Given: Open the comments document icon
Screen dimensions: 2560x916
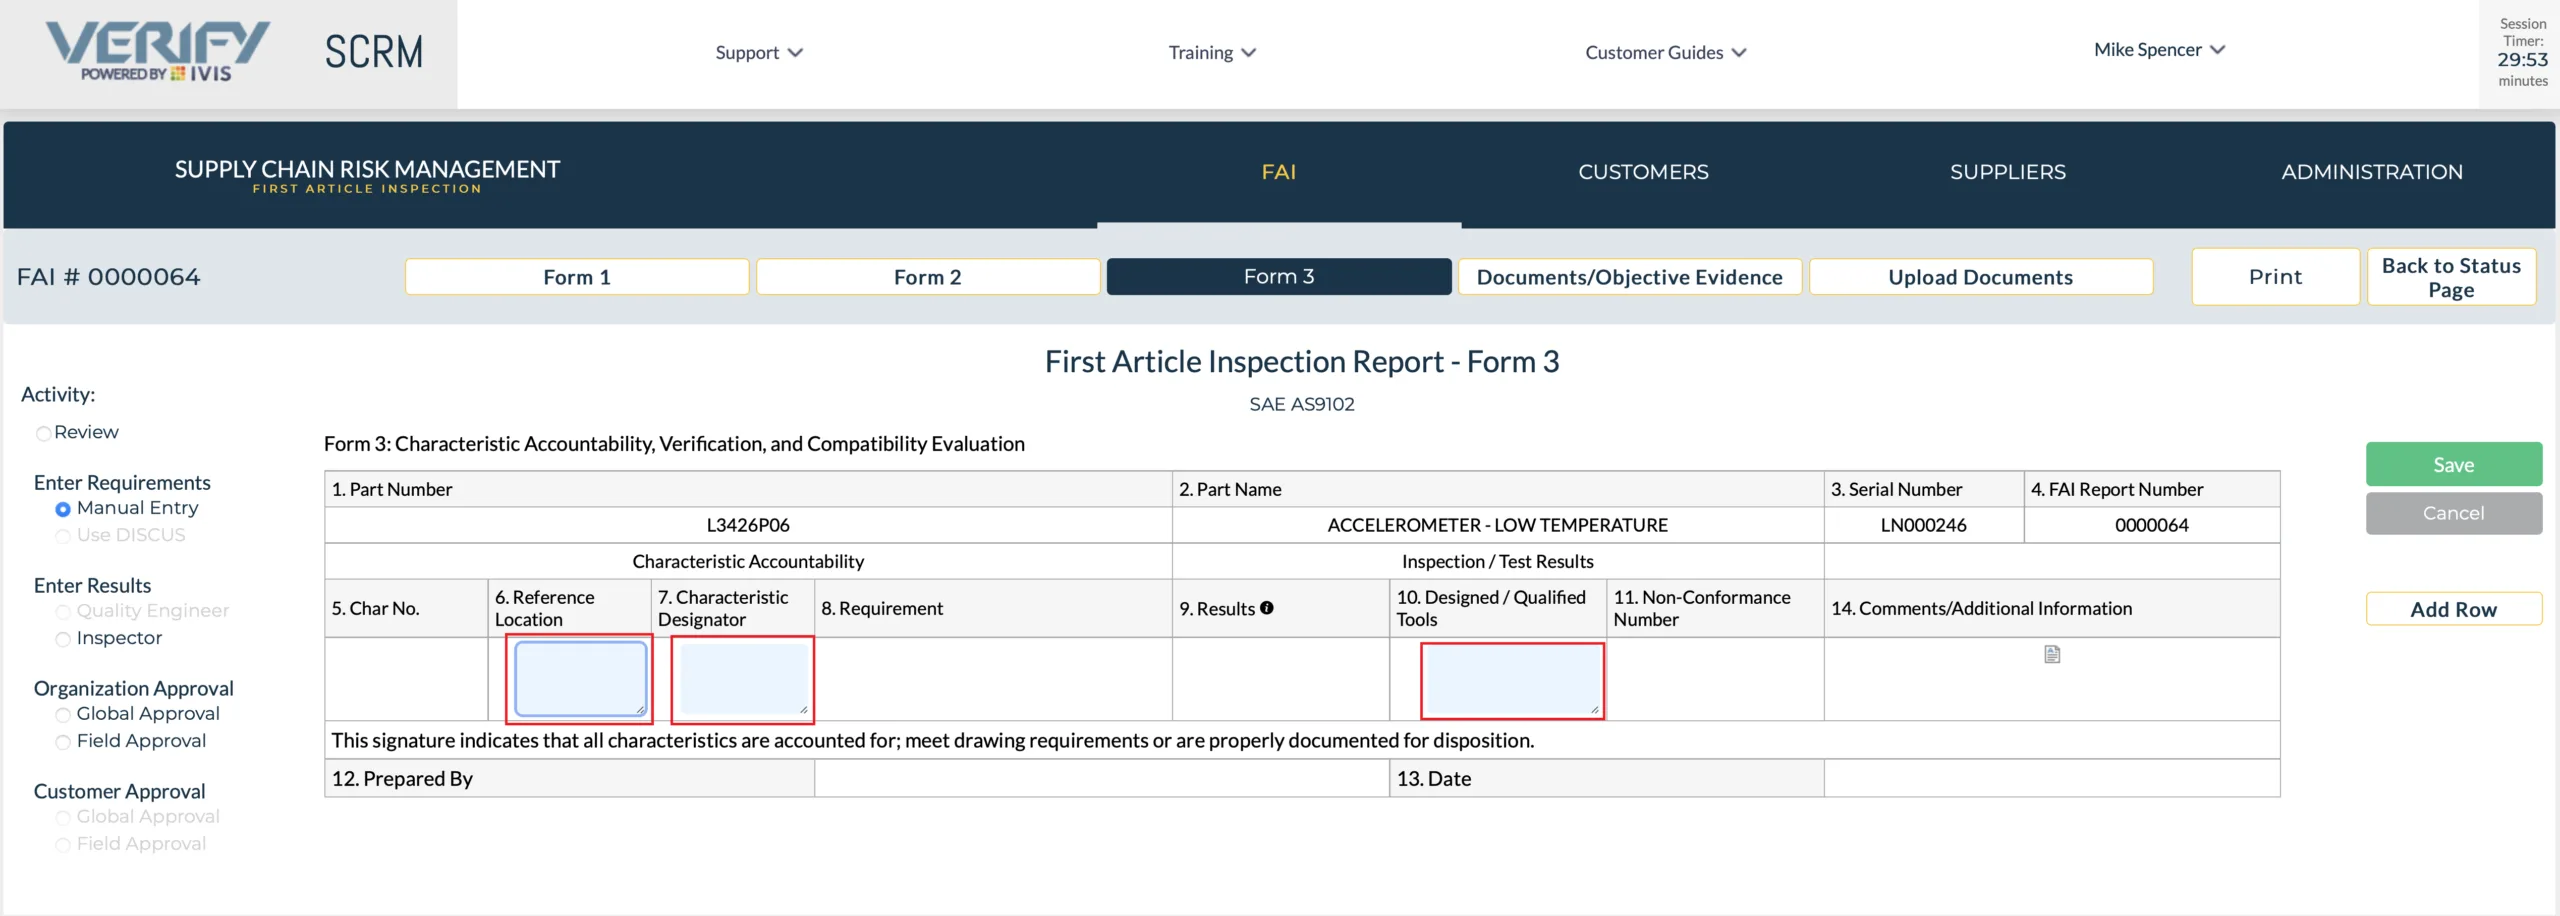Looking at the screenshot, I should pos(2052,654).
